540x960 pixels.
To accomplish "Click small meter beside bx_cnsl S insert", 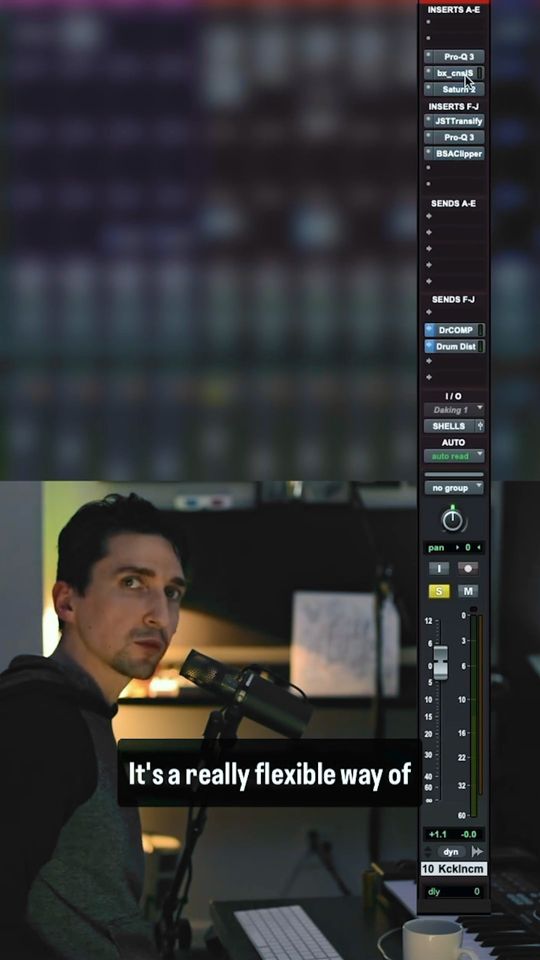I will coord(481,73).
